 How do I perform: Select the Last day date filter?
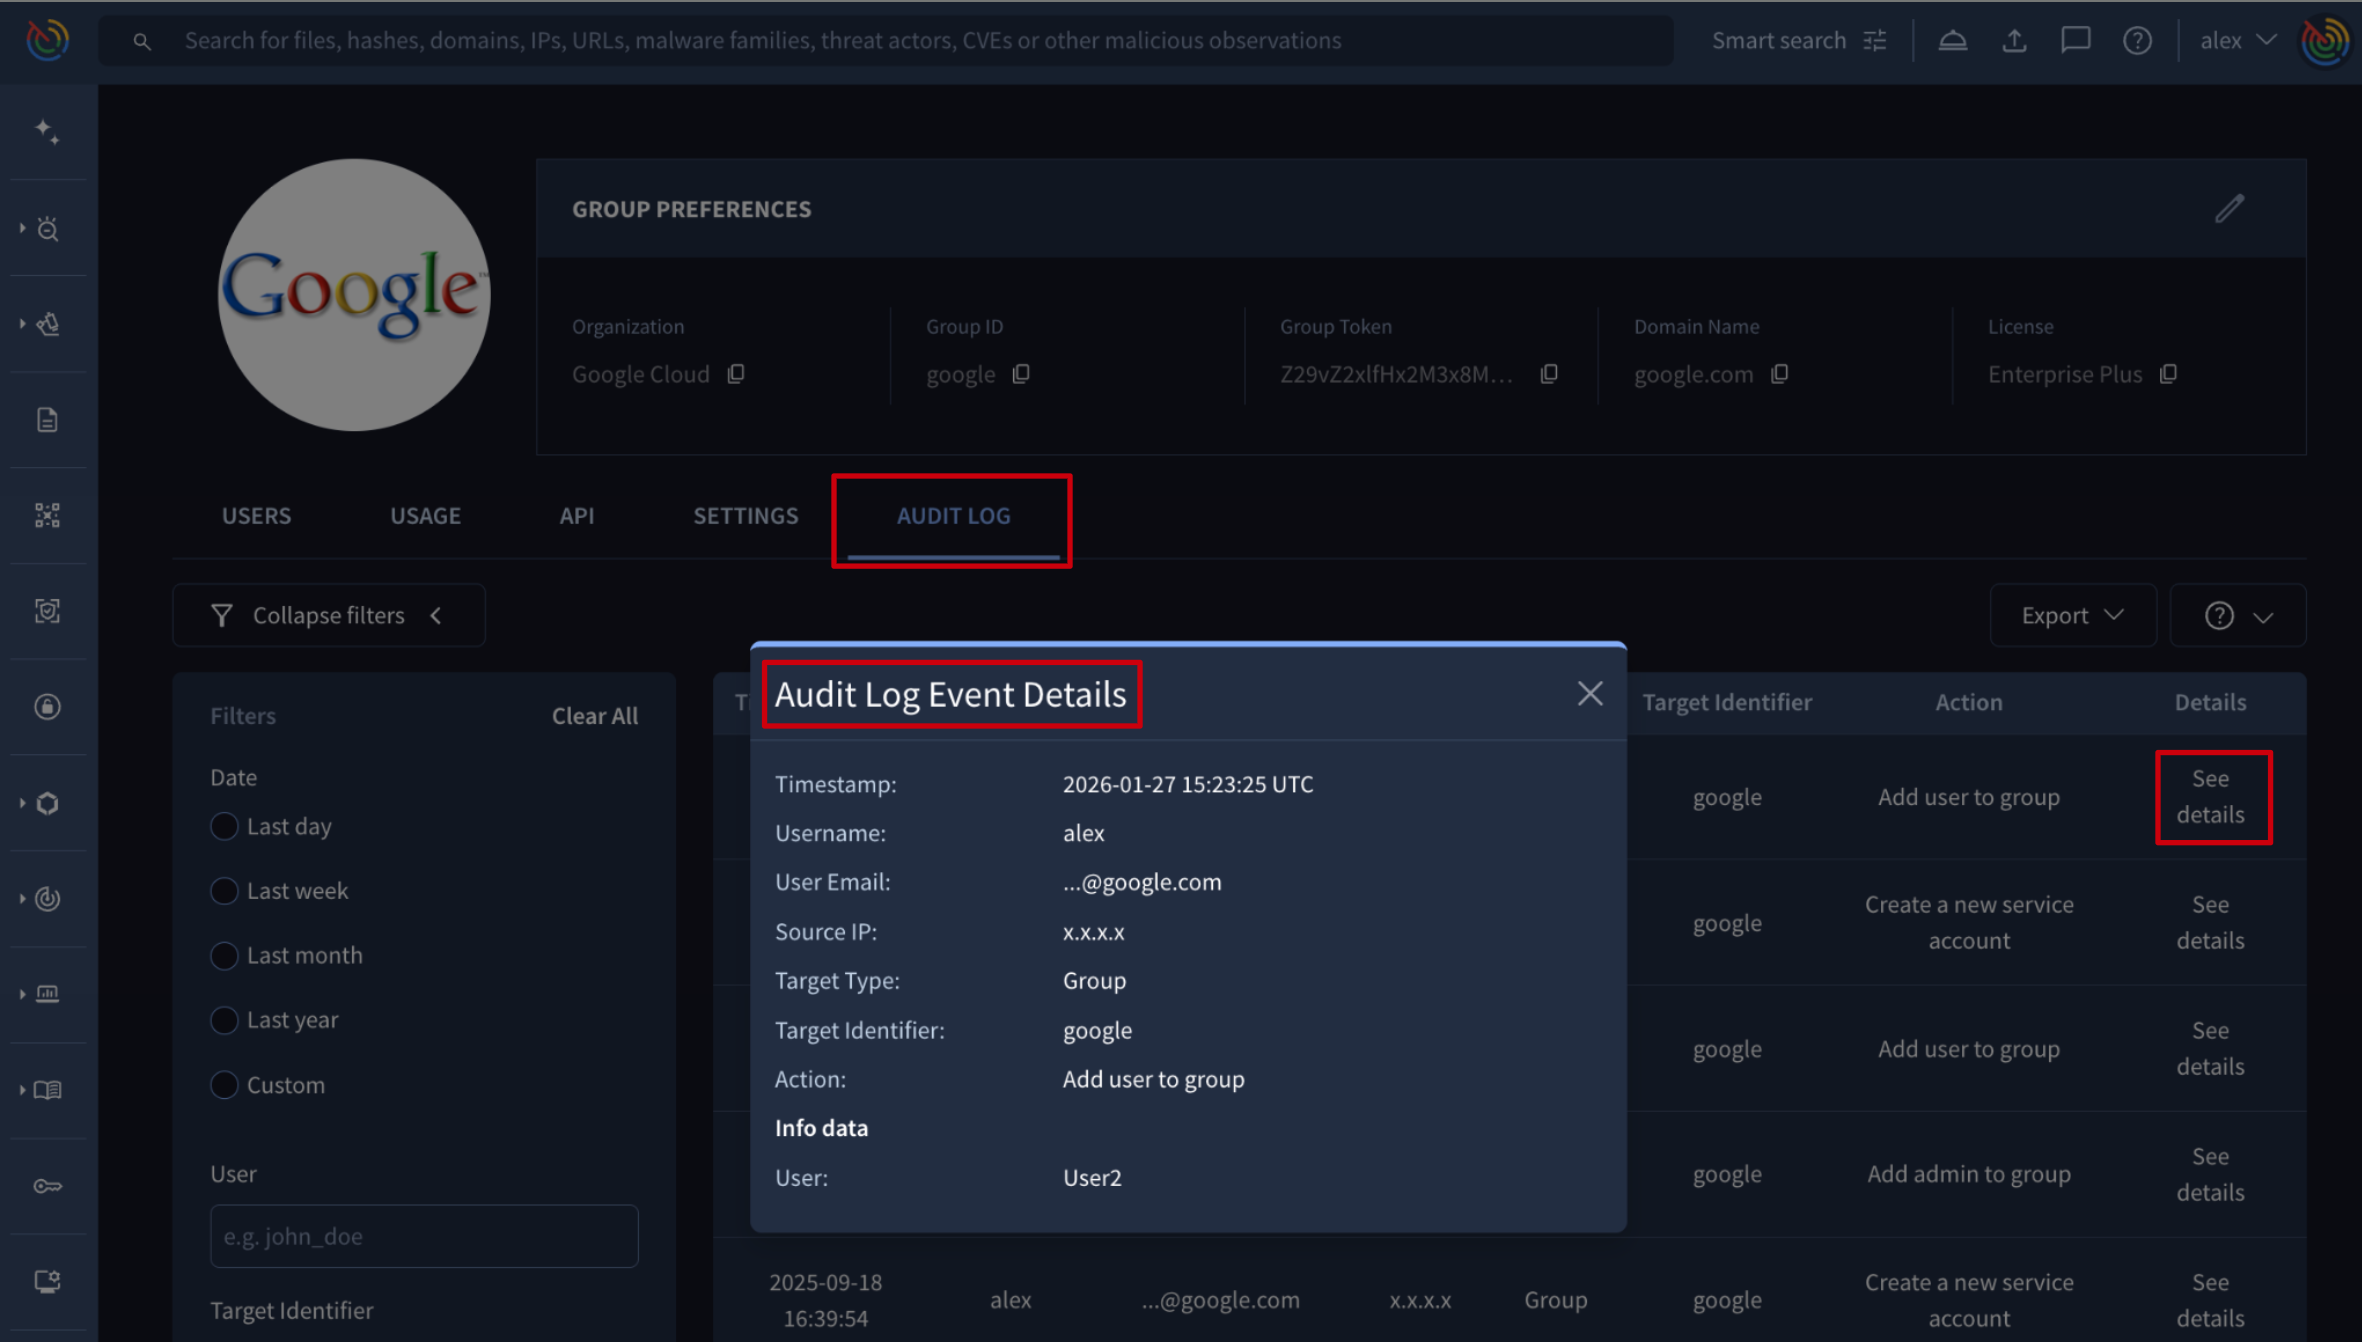click(224, 826)
